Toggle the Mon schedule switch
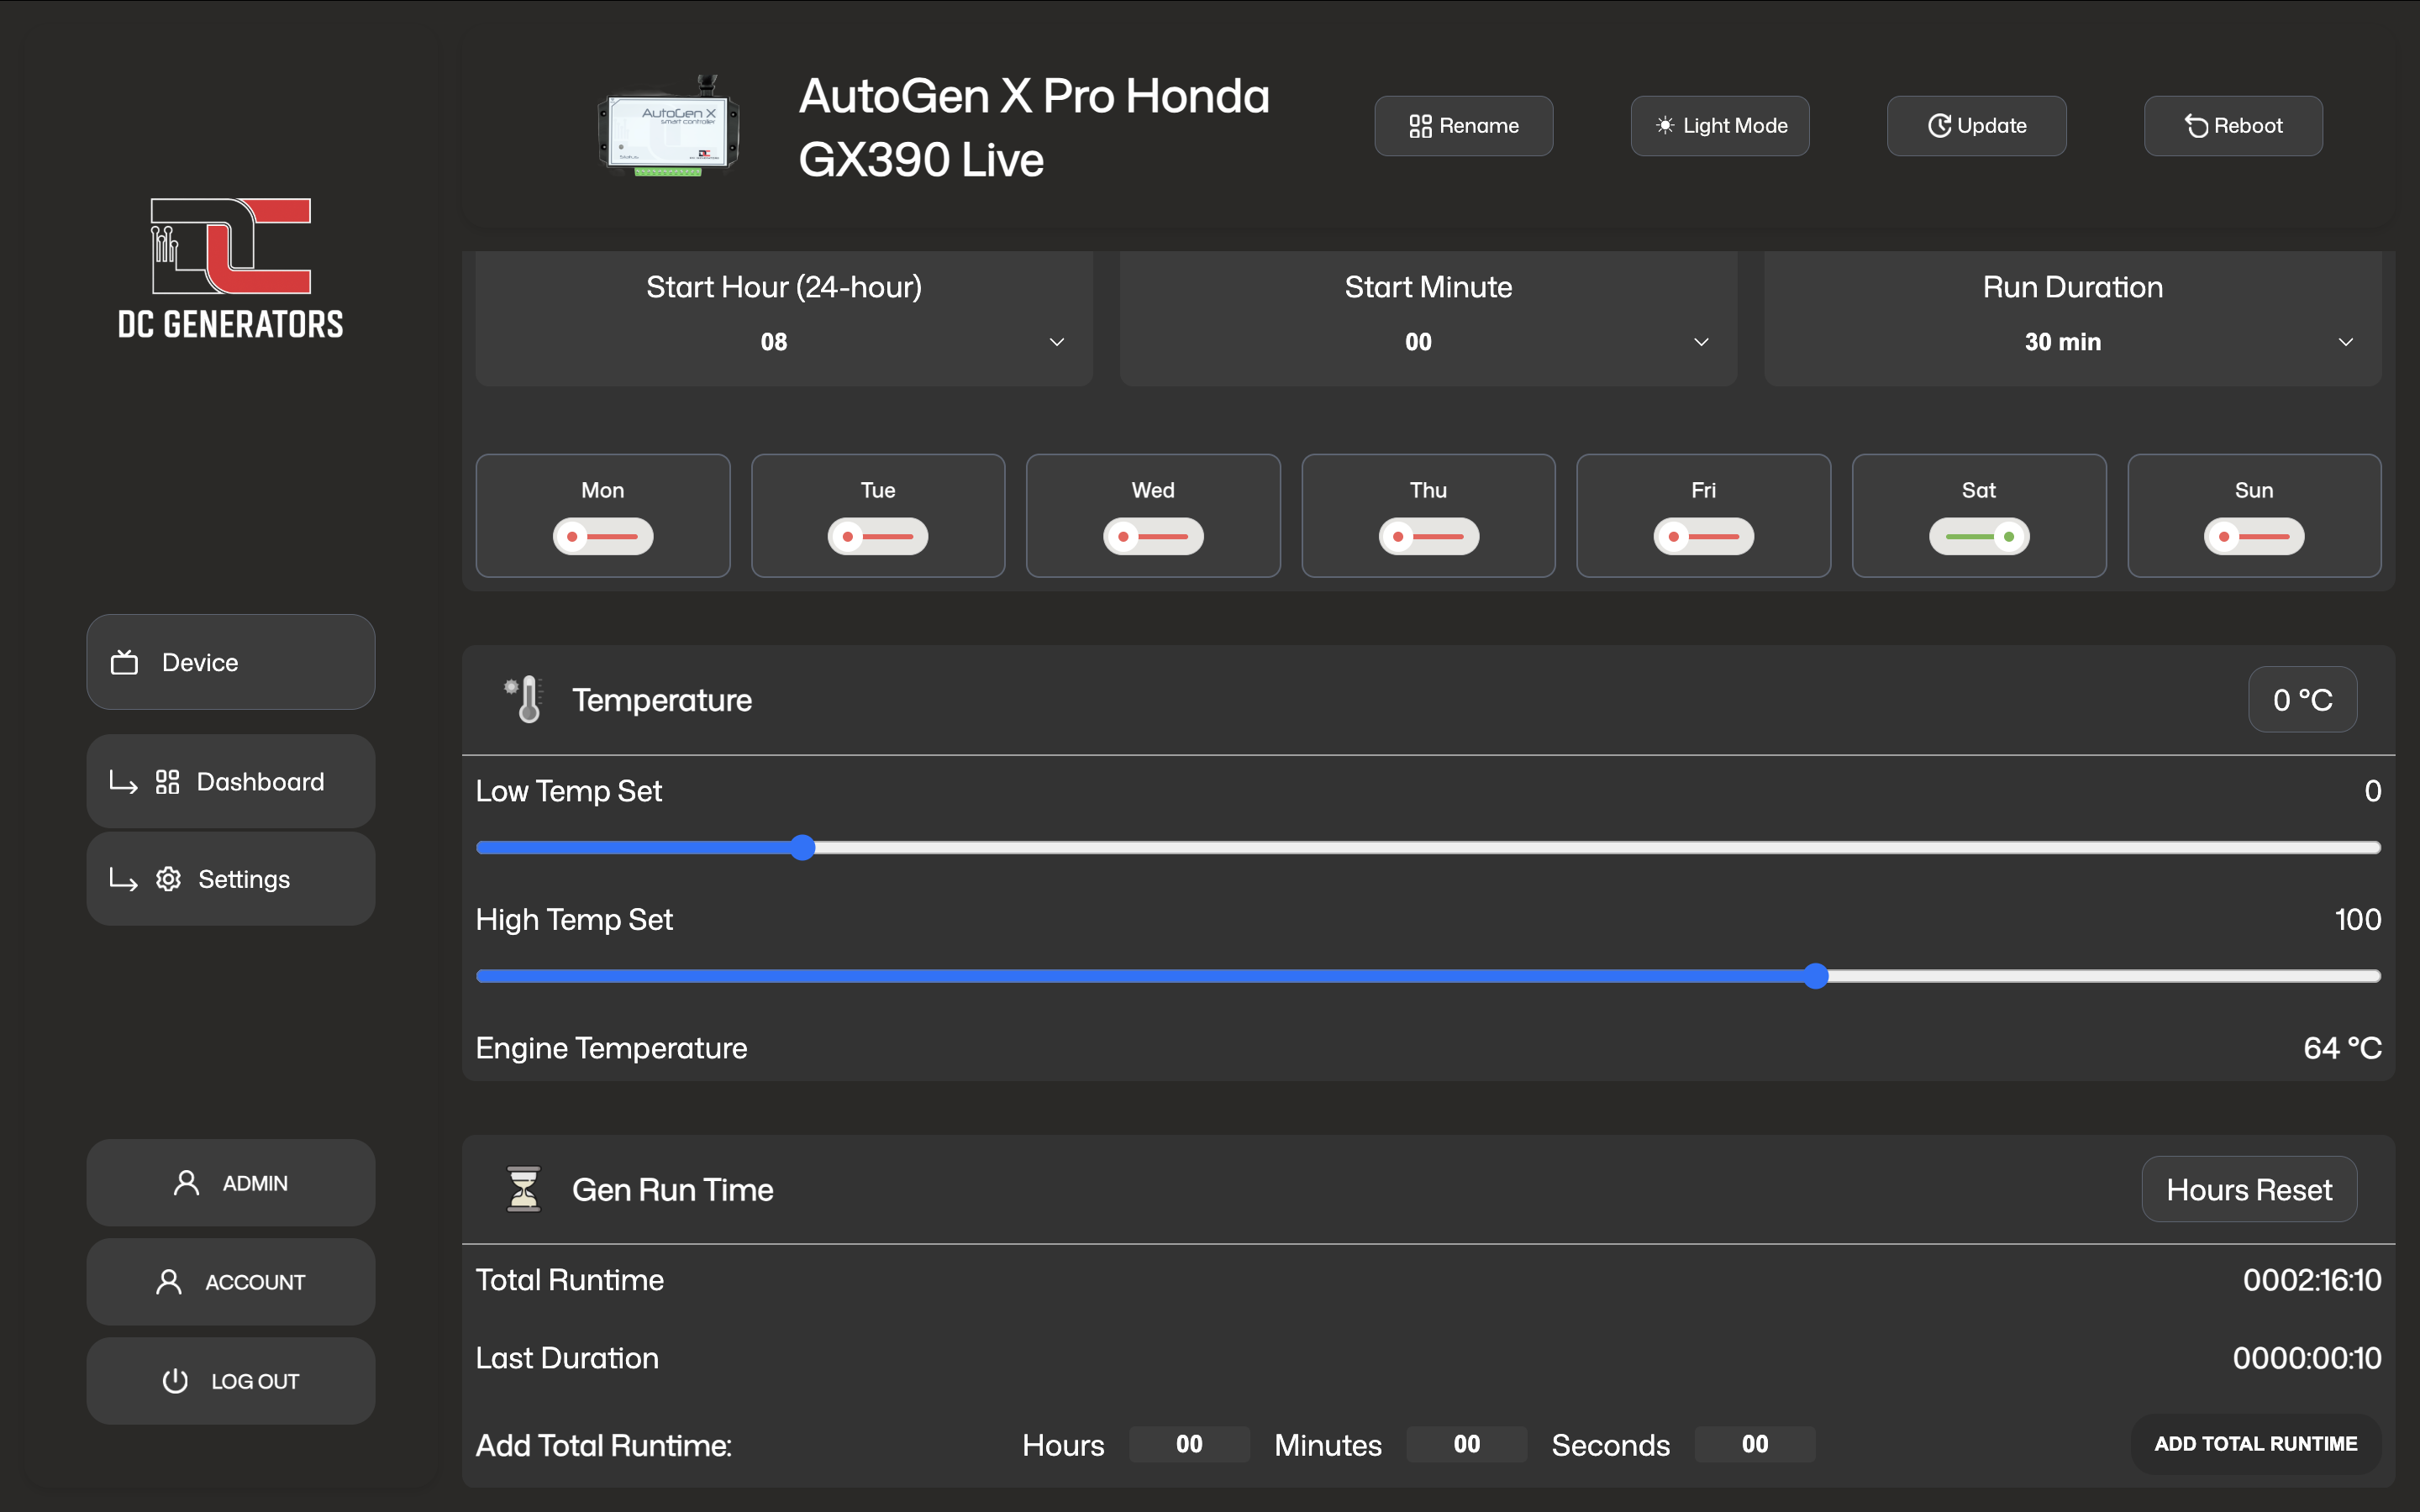 tap(603, 537)
